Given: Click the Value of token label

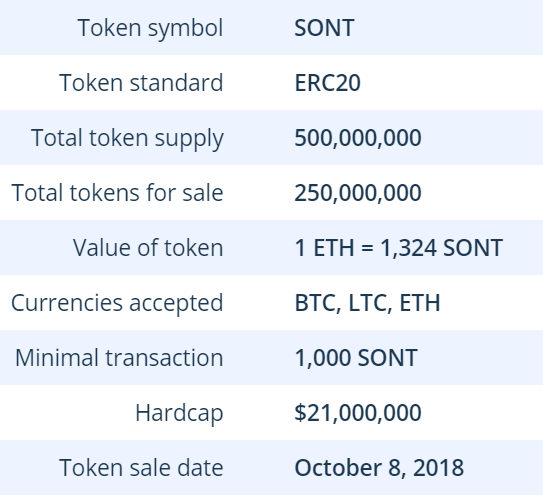Looking at the screenshot, I should tap(148, 248).
